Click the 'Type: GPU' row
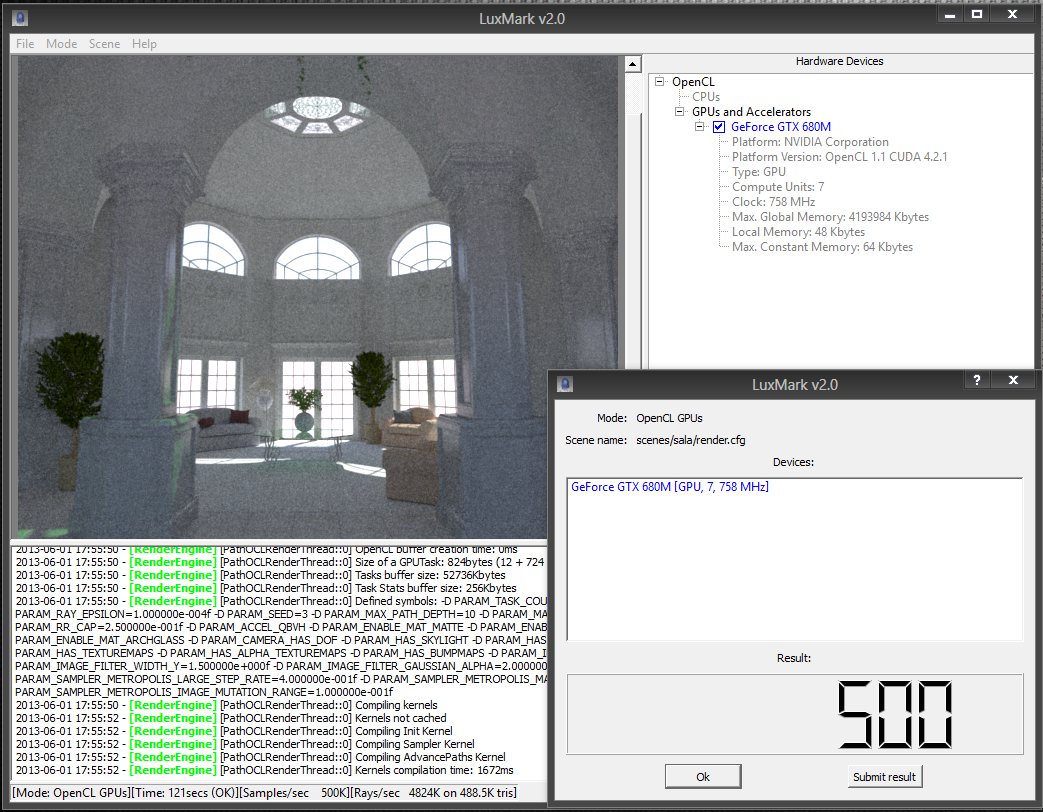1043x812 pixels. coord(759,172)
